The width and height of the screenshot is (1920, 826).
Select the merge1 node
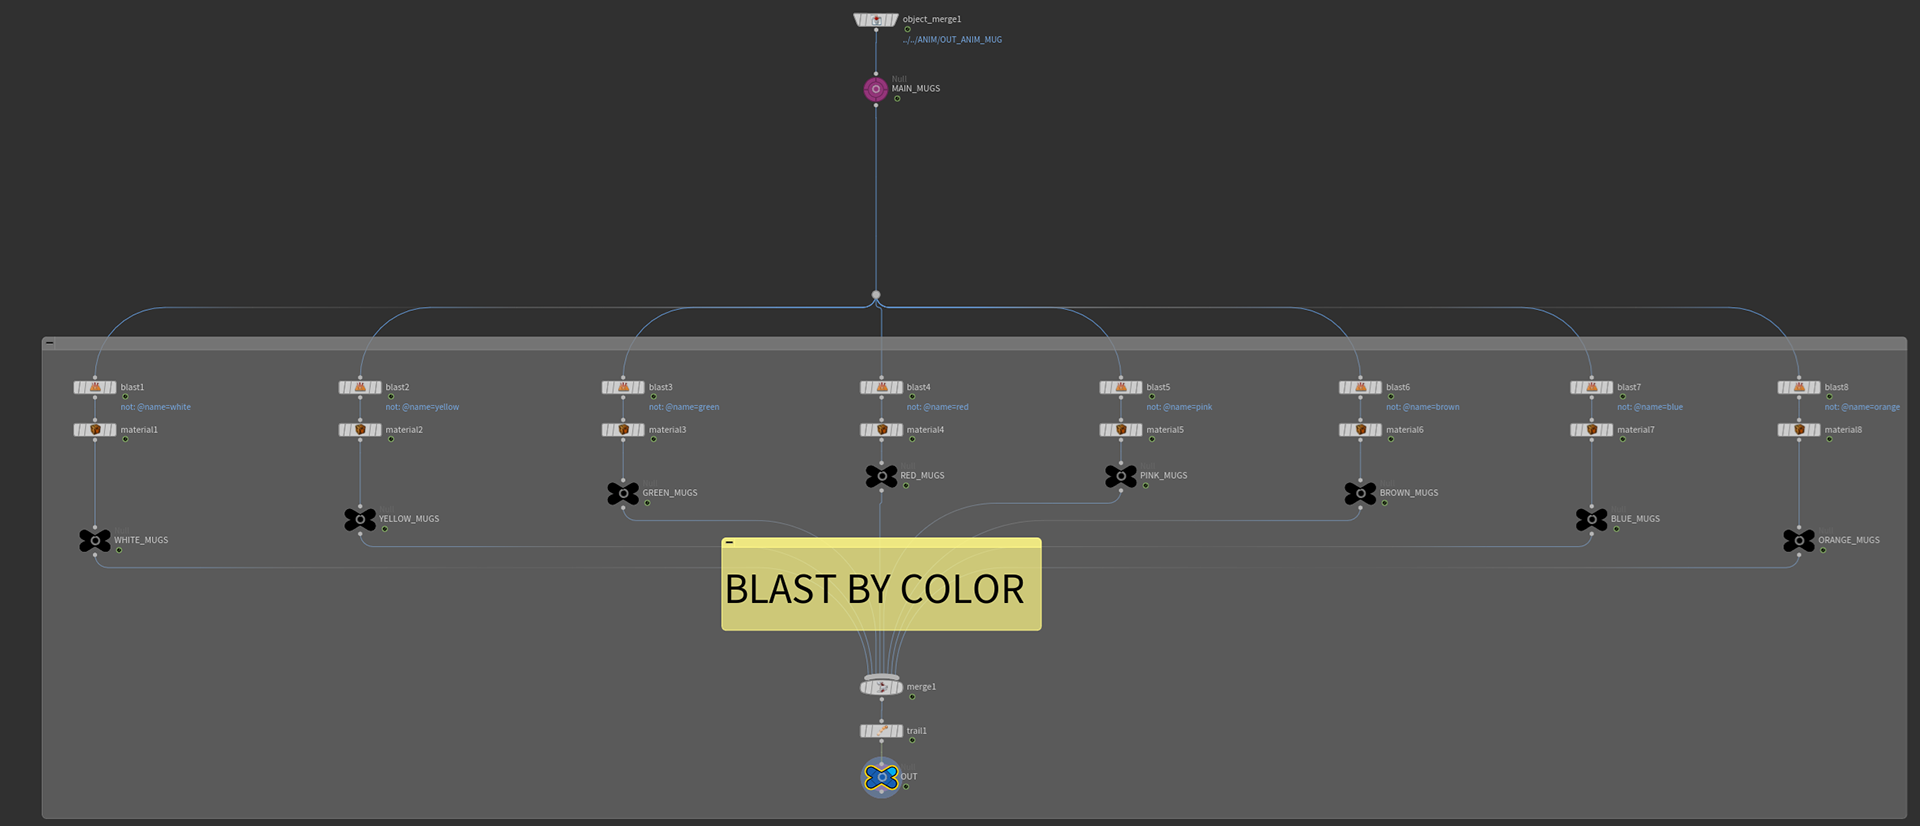pos(881,687)
